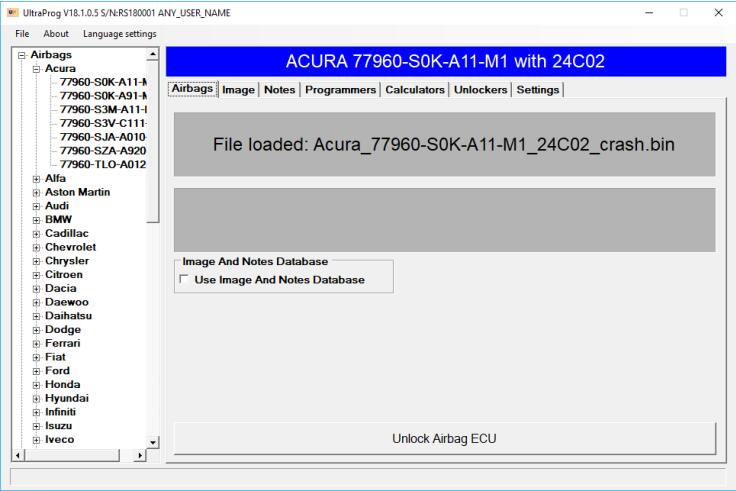The image size is (736, 491).
Task: Expand the Isuzu tree node
Action: pyautogui.click(x=36, y=426)
